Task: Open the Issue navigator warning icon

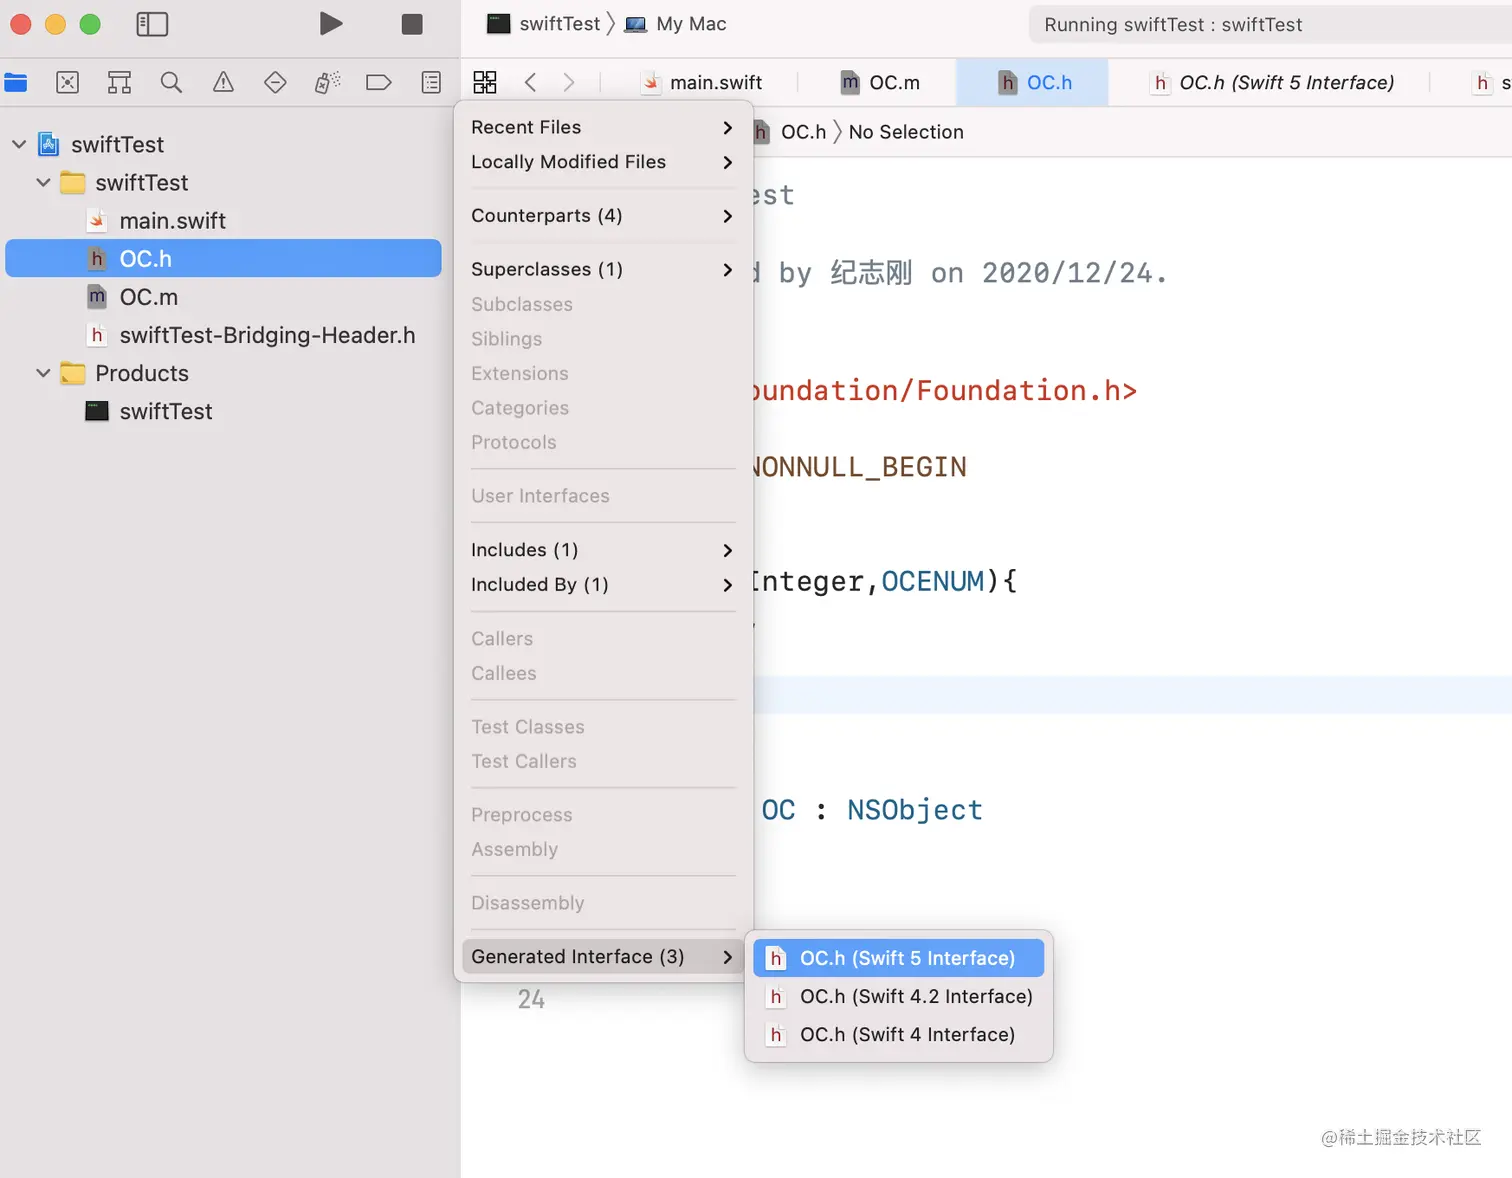Action: tap(224, 82)
